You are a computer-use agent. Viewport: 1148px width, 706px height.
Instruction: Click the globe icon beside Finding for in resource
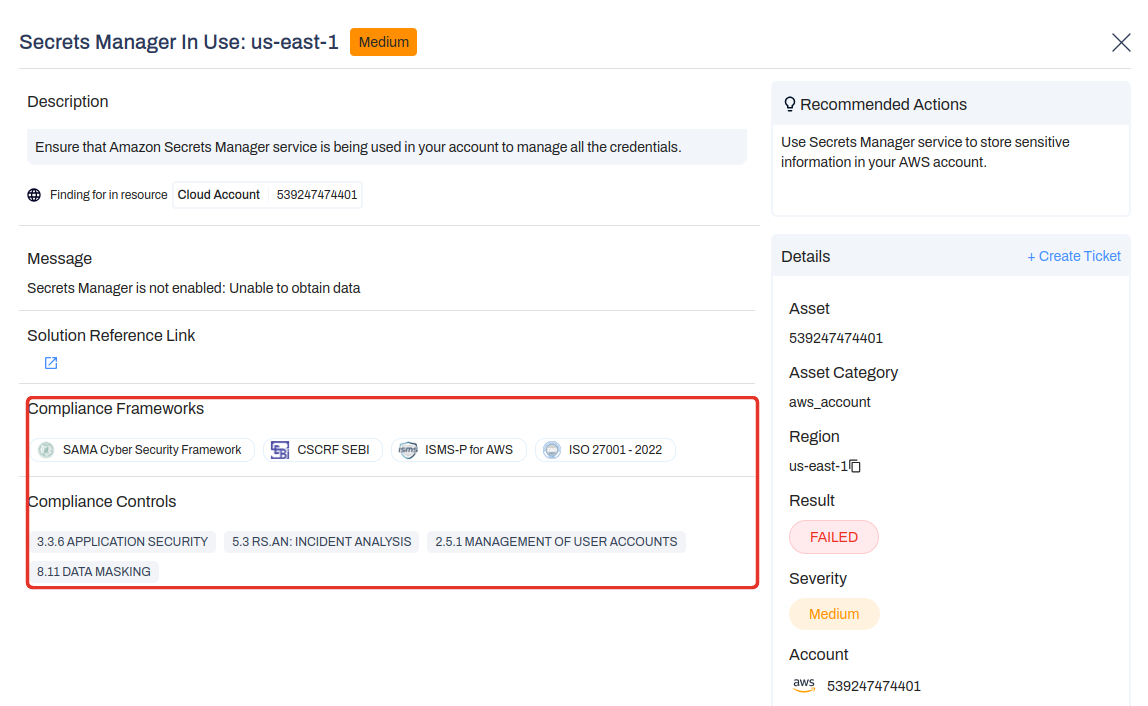(x=34, y=195)
